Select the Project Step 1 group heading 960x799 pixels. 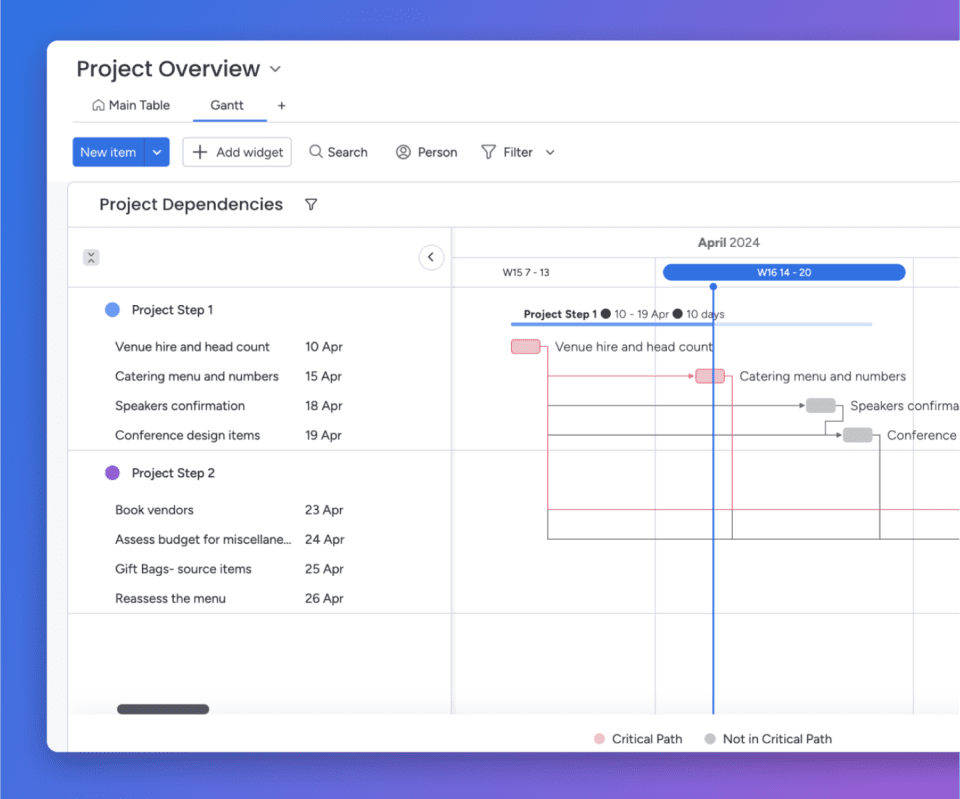[173, 310]
